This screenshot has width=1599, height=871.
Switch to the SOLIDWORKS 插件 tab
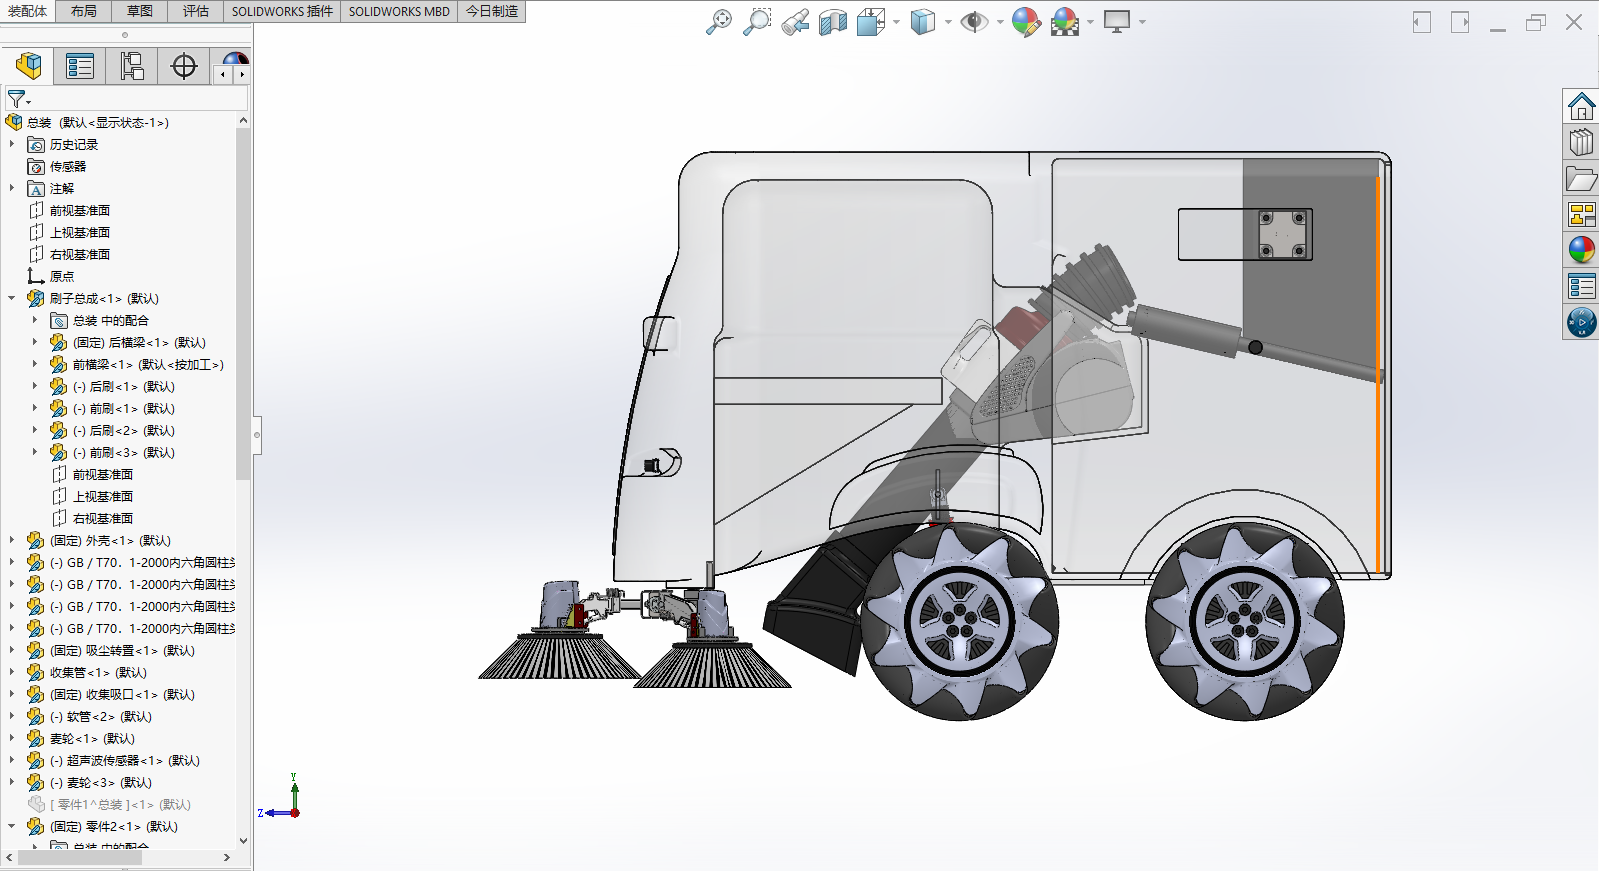(x=282, y=11)
